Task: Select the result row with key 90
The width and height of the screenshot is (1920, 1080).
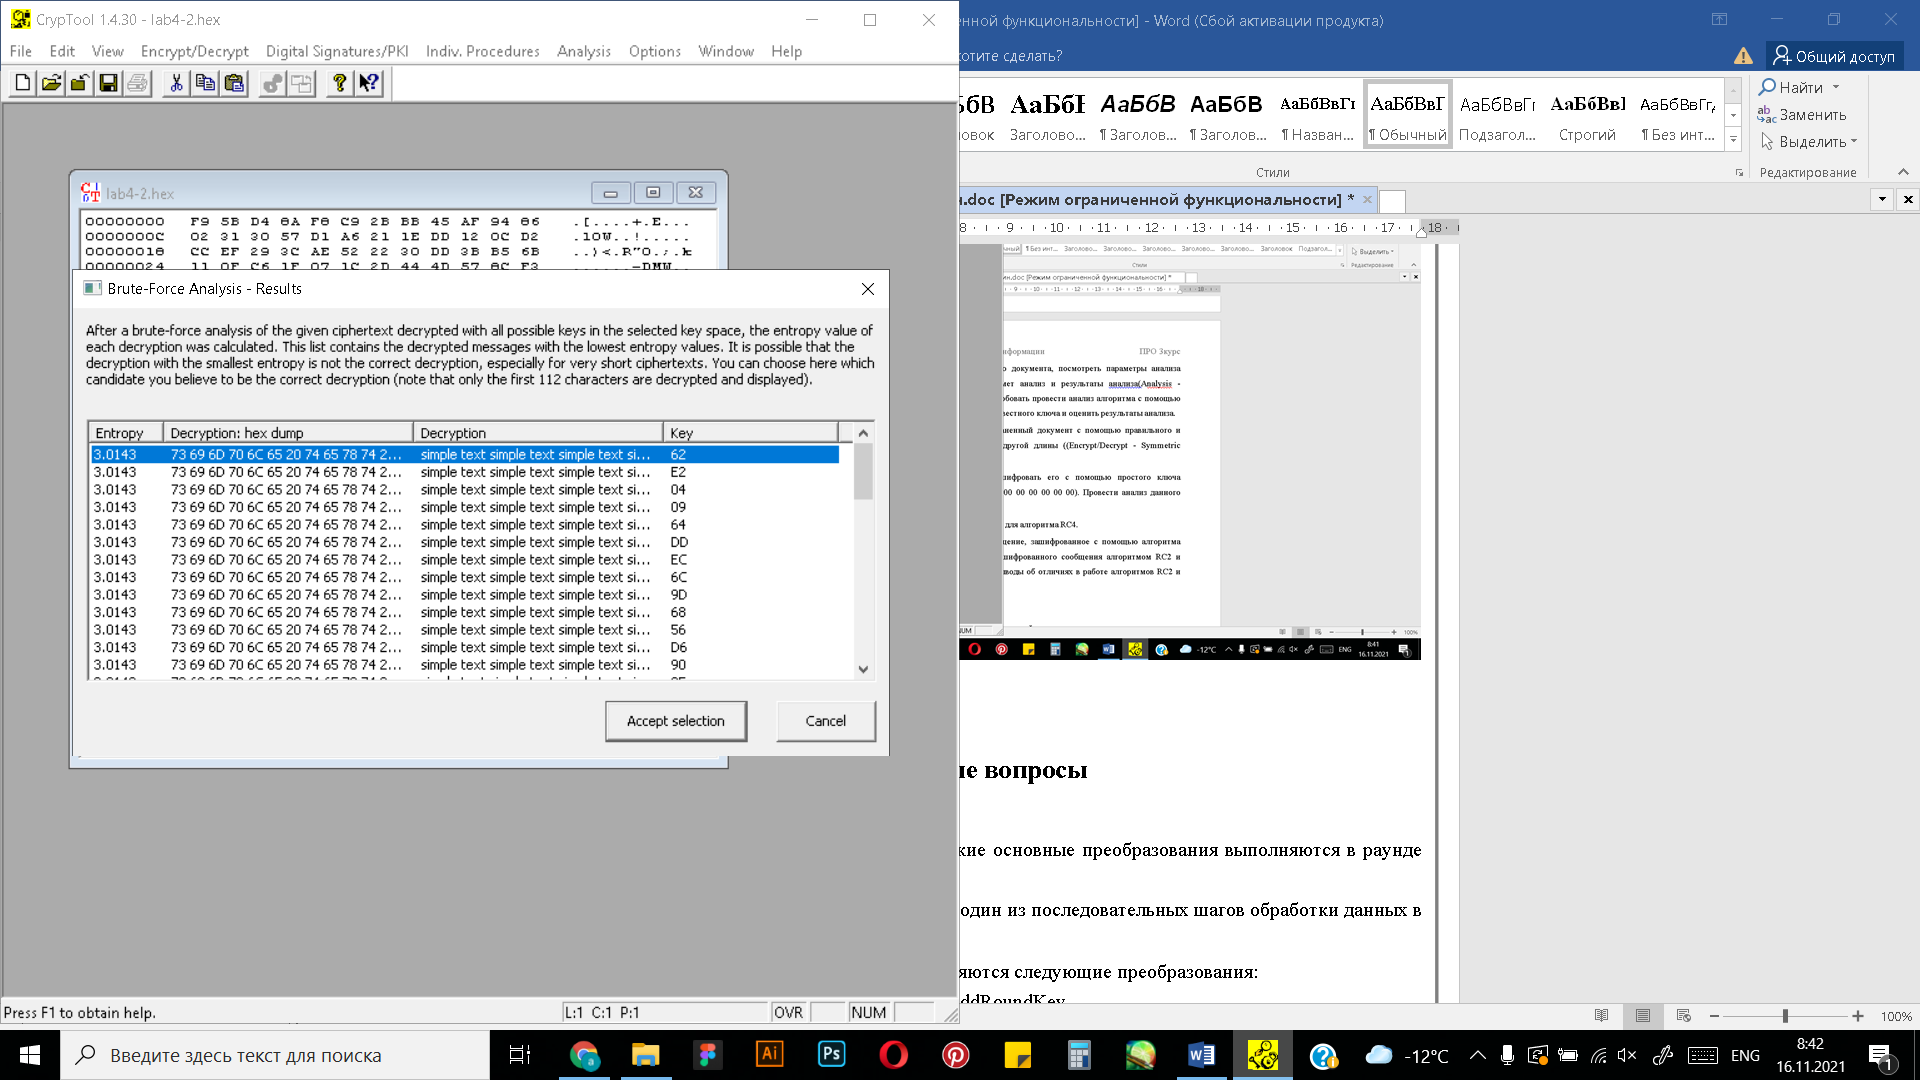Action: tap(465, 665)
